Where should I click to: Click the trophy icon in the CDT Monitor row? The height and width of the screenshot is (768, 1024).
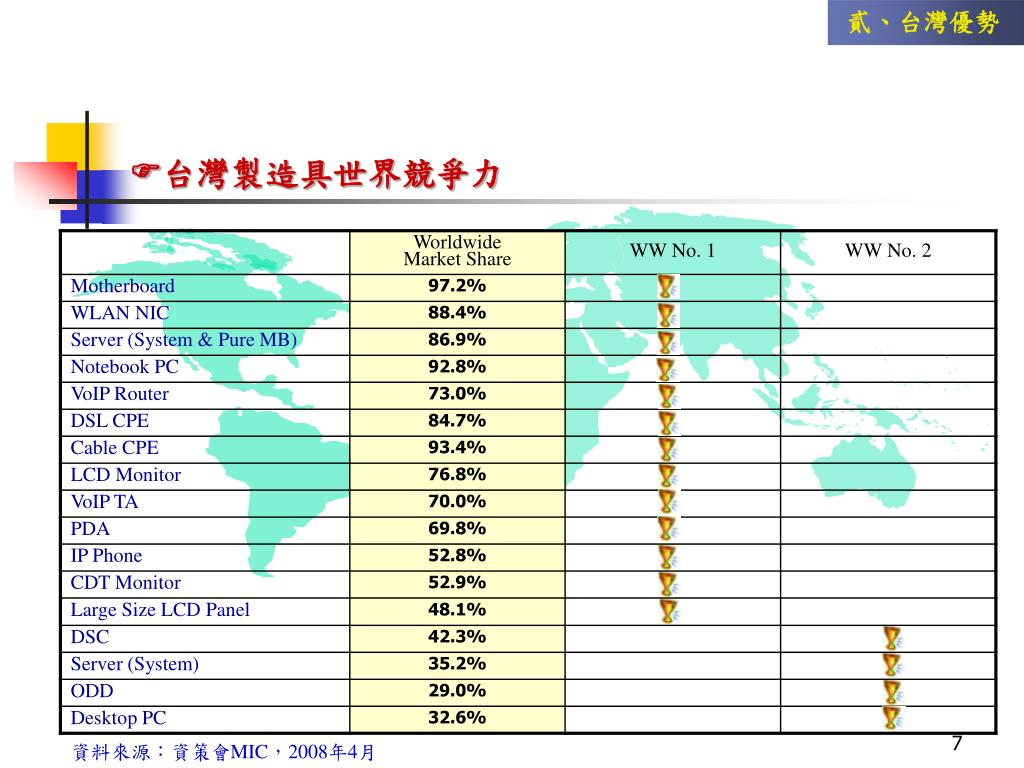pyautogui.click(x=667, y=583)
